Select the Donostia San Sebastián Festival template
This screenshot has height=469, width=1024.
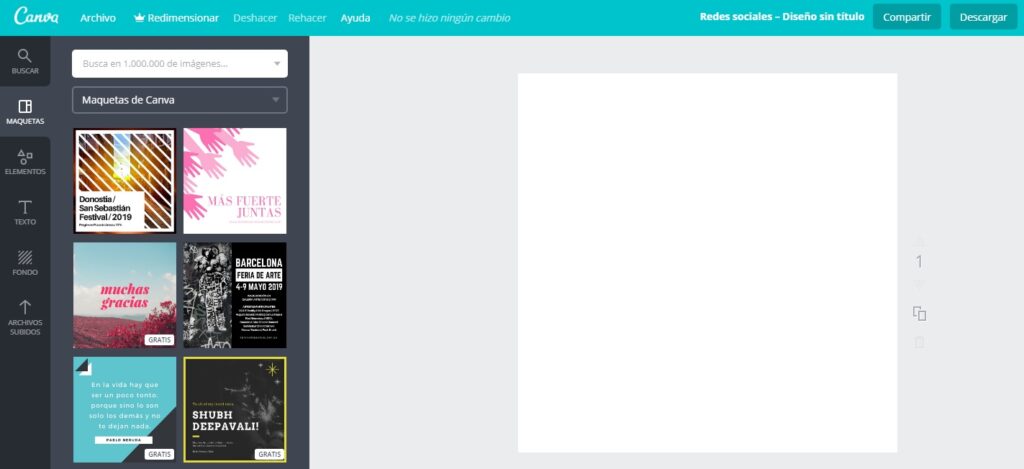pos(125,180)
